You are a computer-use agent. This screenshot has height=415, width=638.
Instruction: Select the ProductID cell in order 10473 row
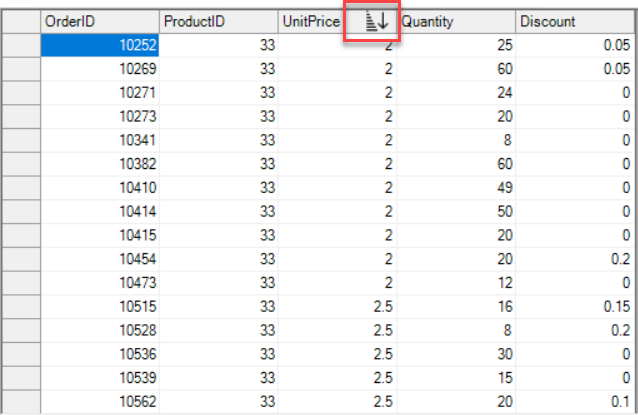[218, 283]
